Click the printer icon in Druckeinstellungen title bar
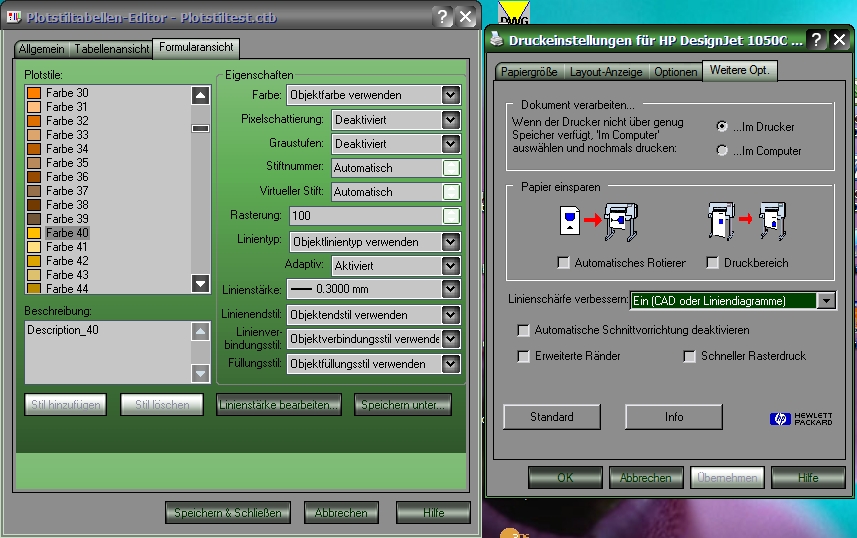857x538 pixels. click(x=496, y=39)
